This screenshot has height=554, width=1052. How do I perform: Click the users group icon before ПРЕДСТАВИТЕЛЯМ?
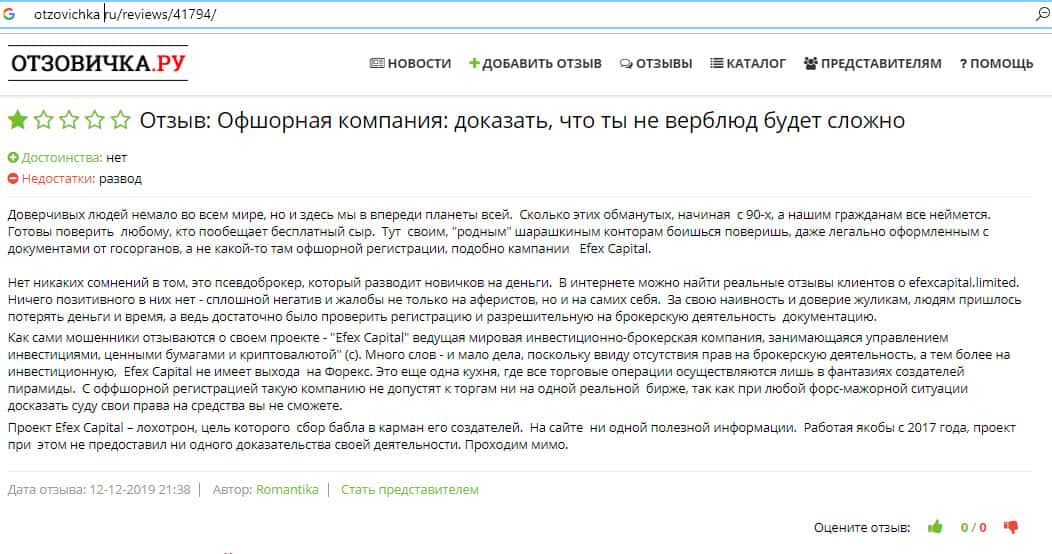tap(811, 64)
